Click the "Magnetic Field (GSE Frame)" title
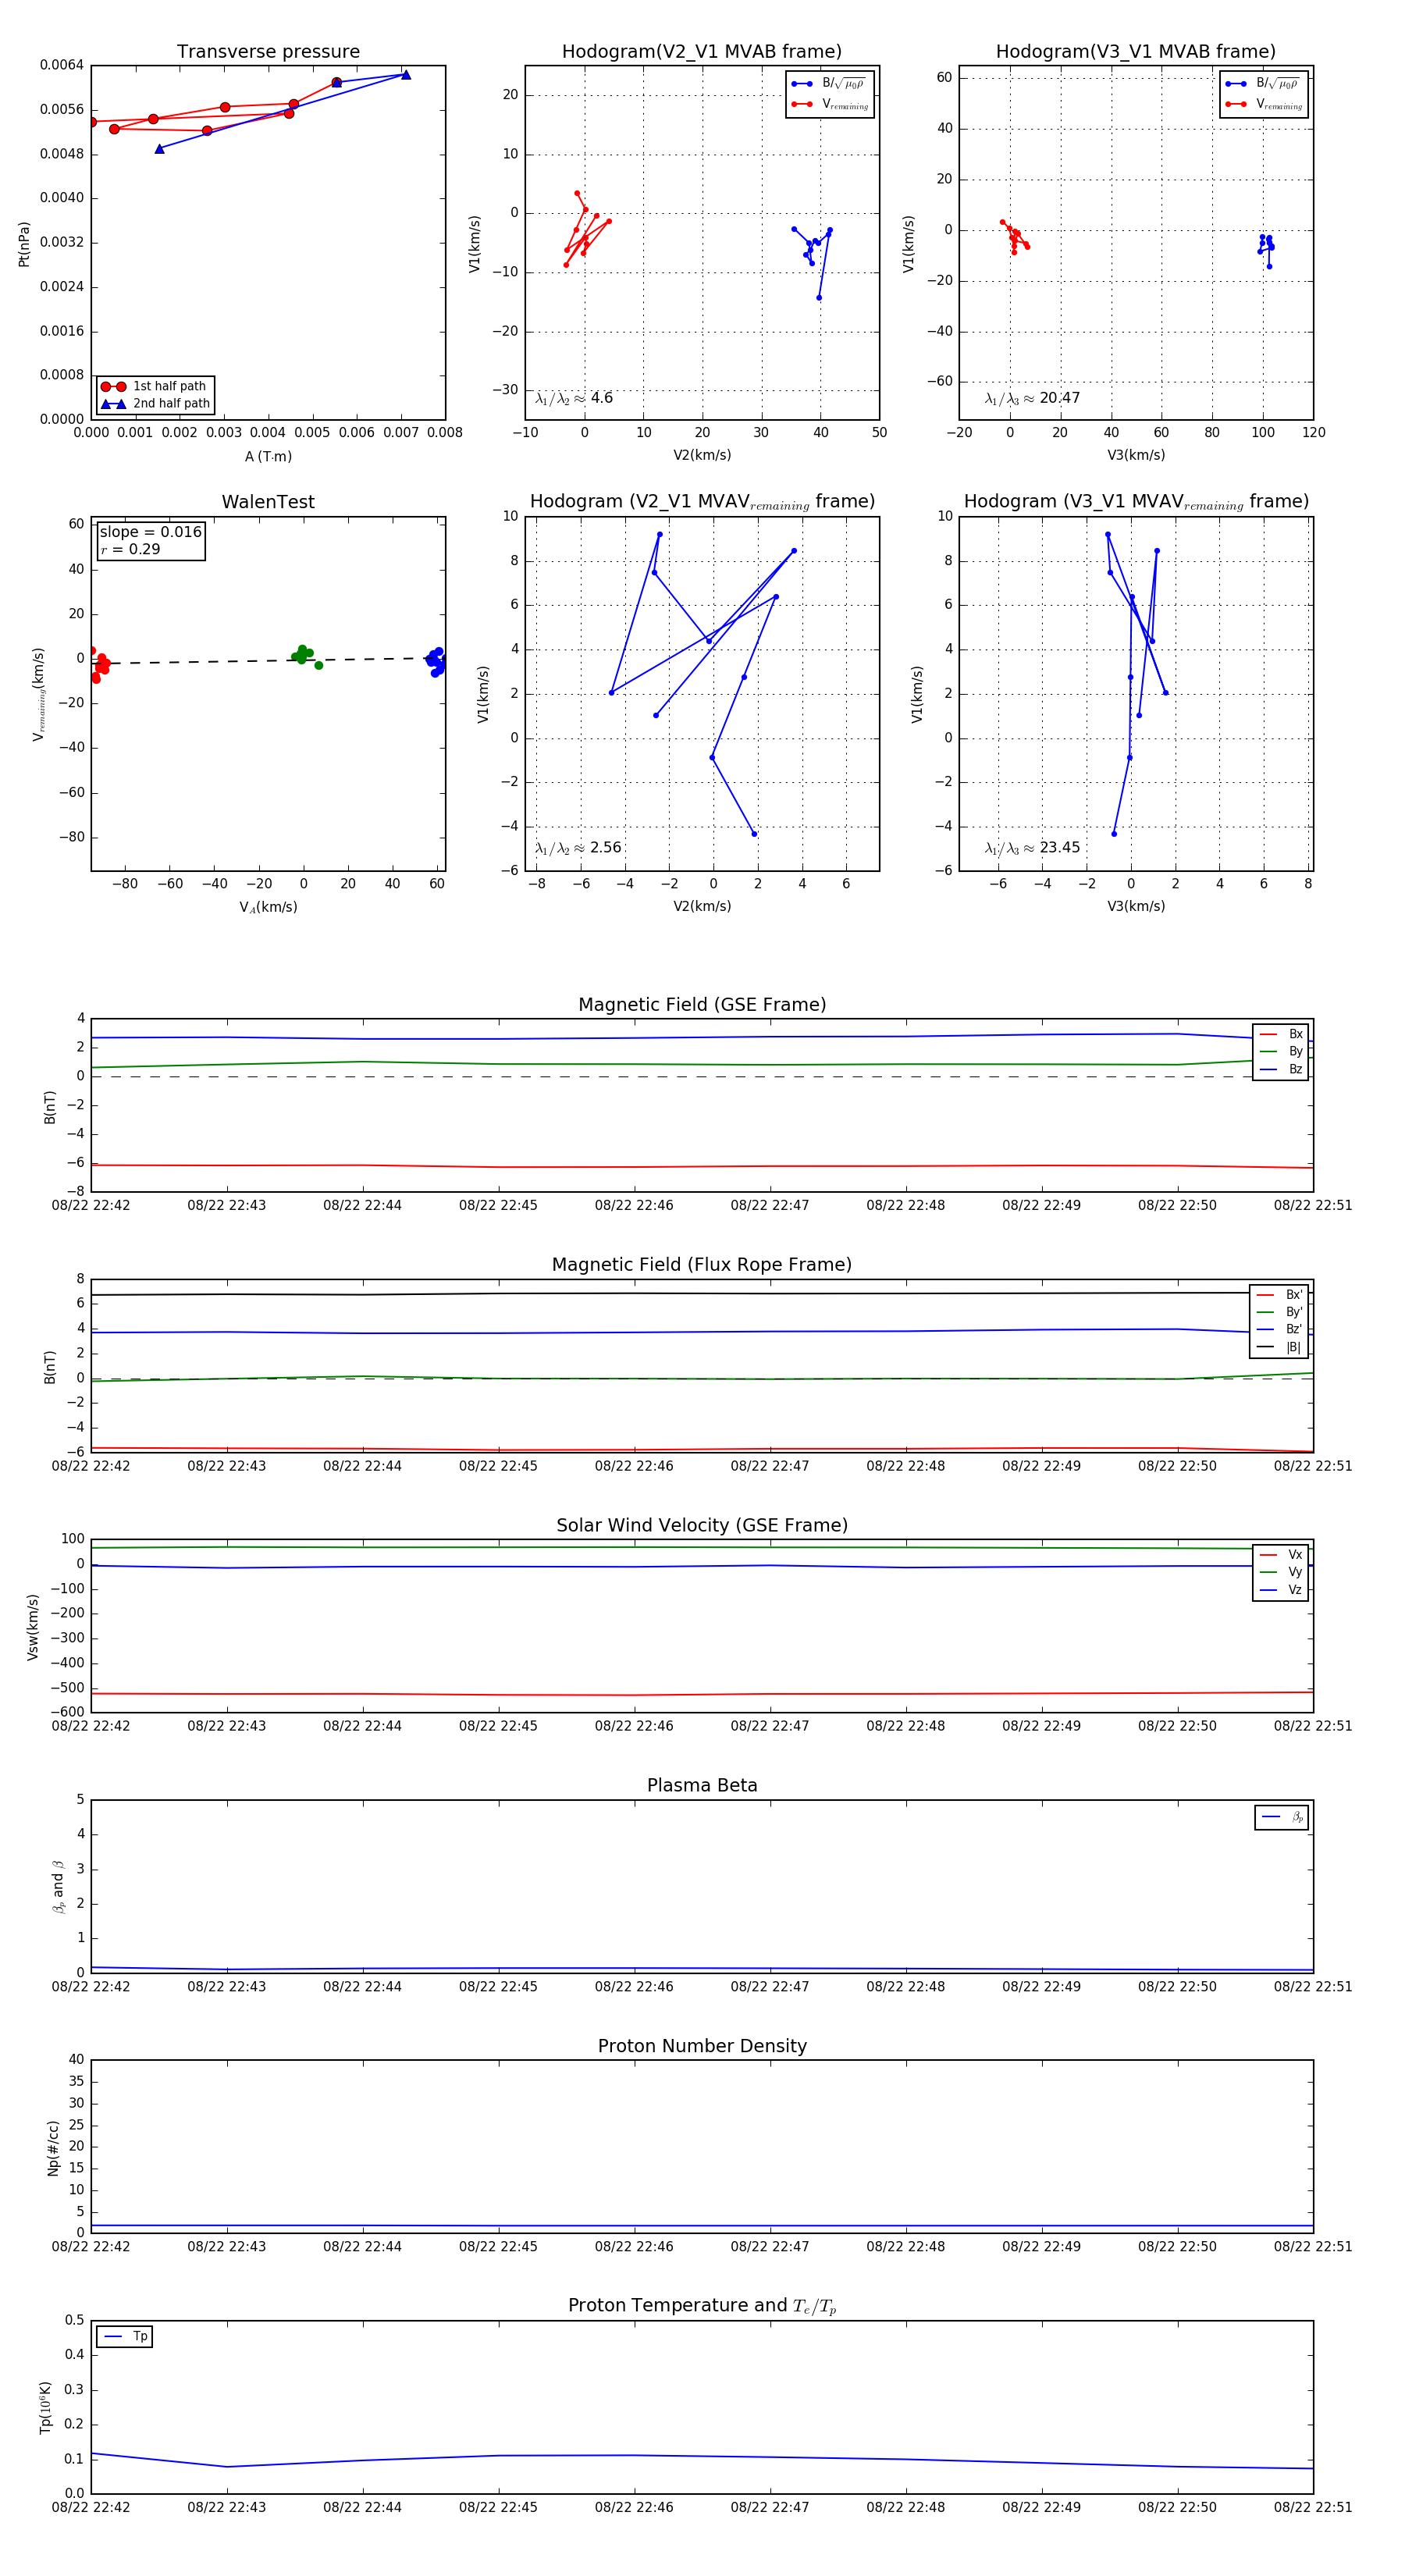The image size is (1405, 2576). click(702, 1005)
